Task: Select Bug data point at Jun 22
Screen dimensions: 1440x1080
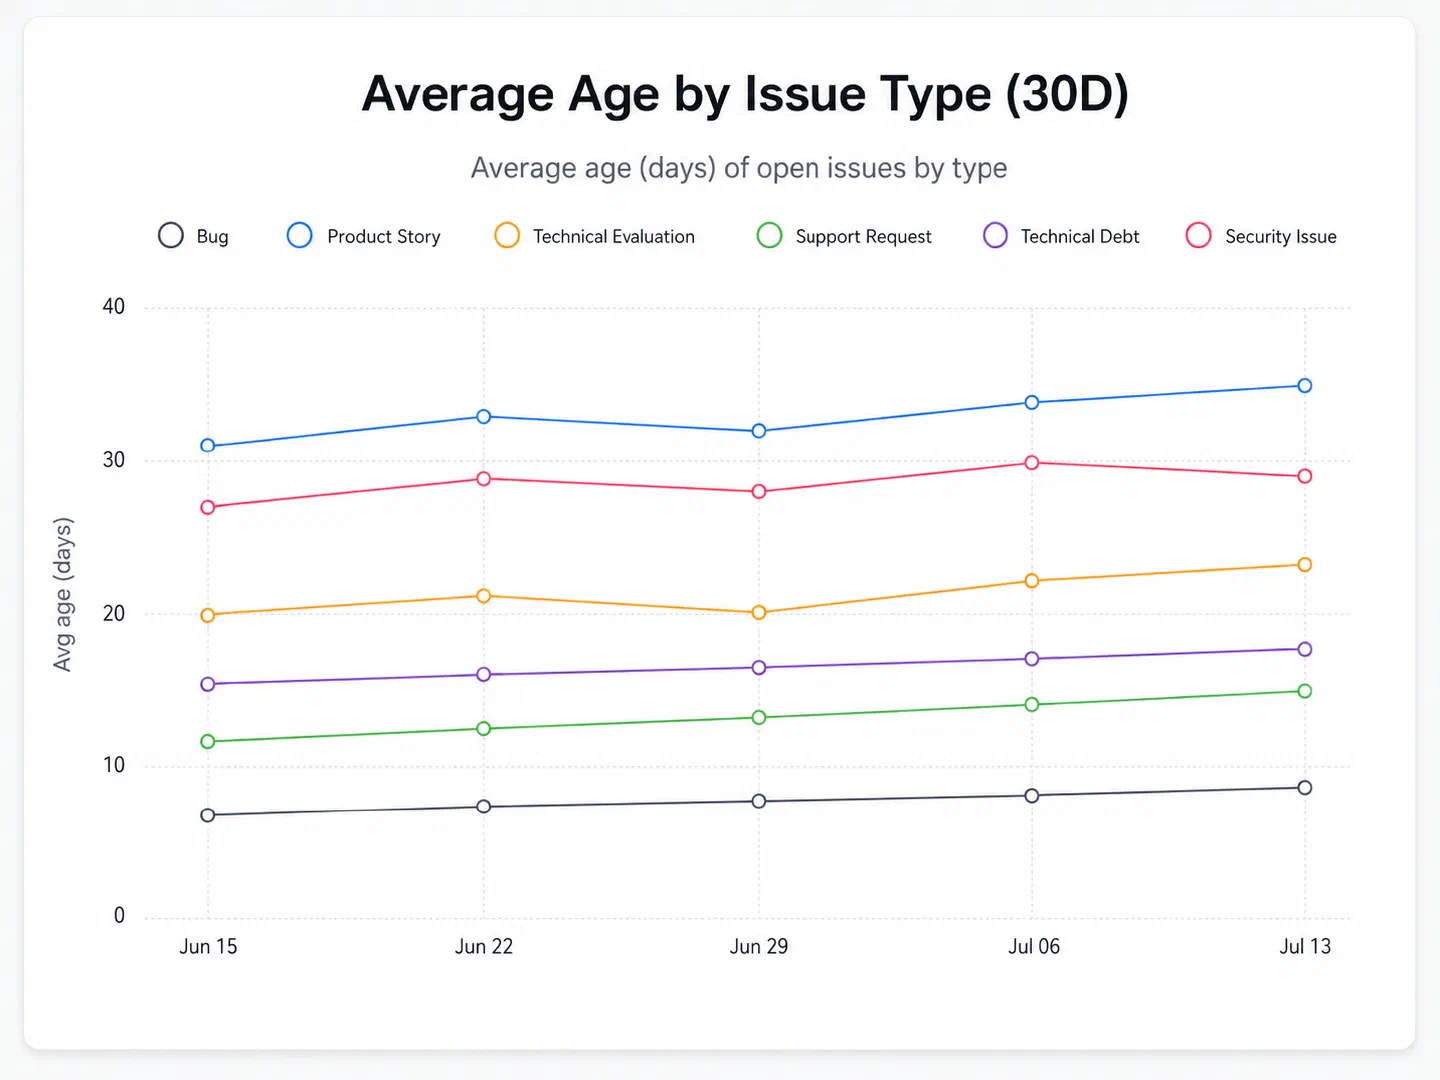Action: click(x=483, y=806)
